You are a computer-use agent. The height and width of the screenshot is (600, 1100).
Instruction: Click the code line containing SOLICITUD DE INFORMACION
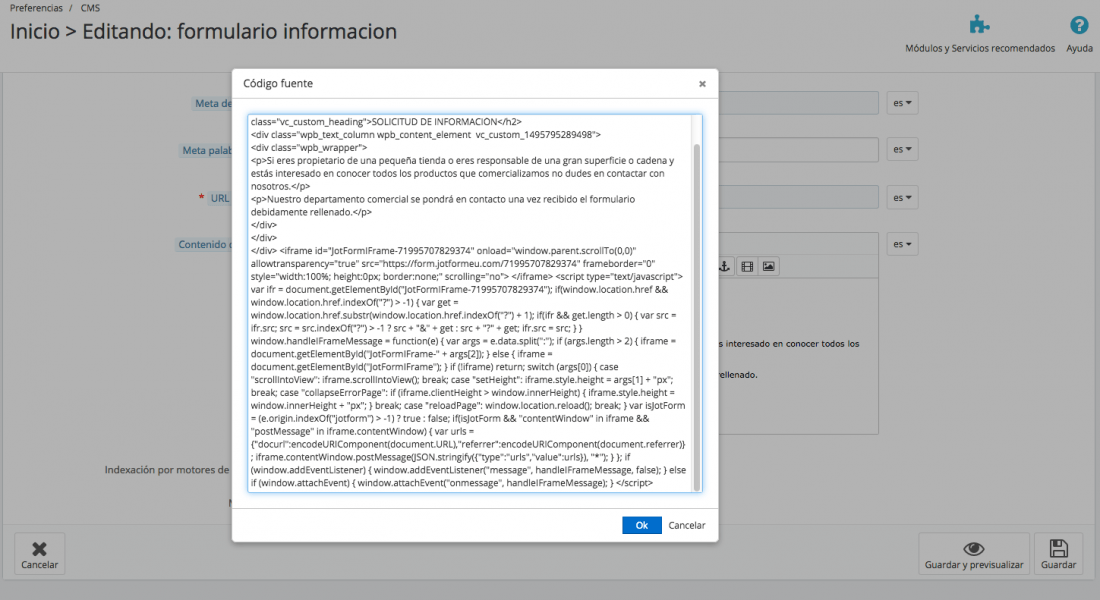tap(387, 121)
